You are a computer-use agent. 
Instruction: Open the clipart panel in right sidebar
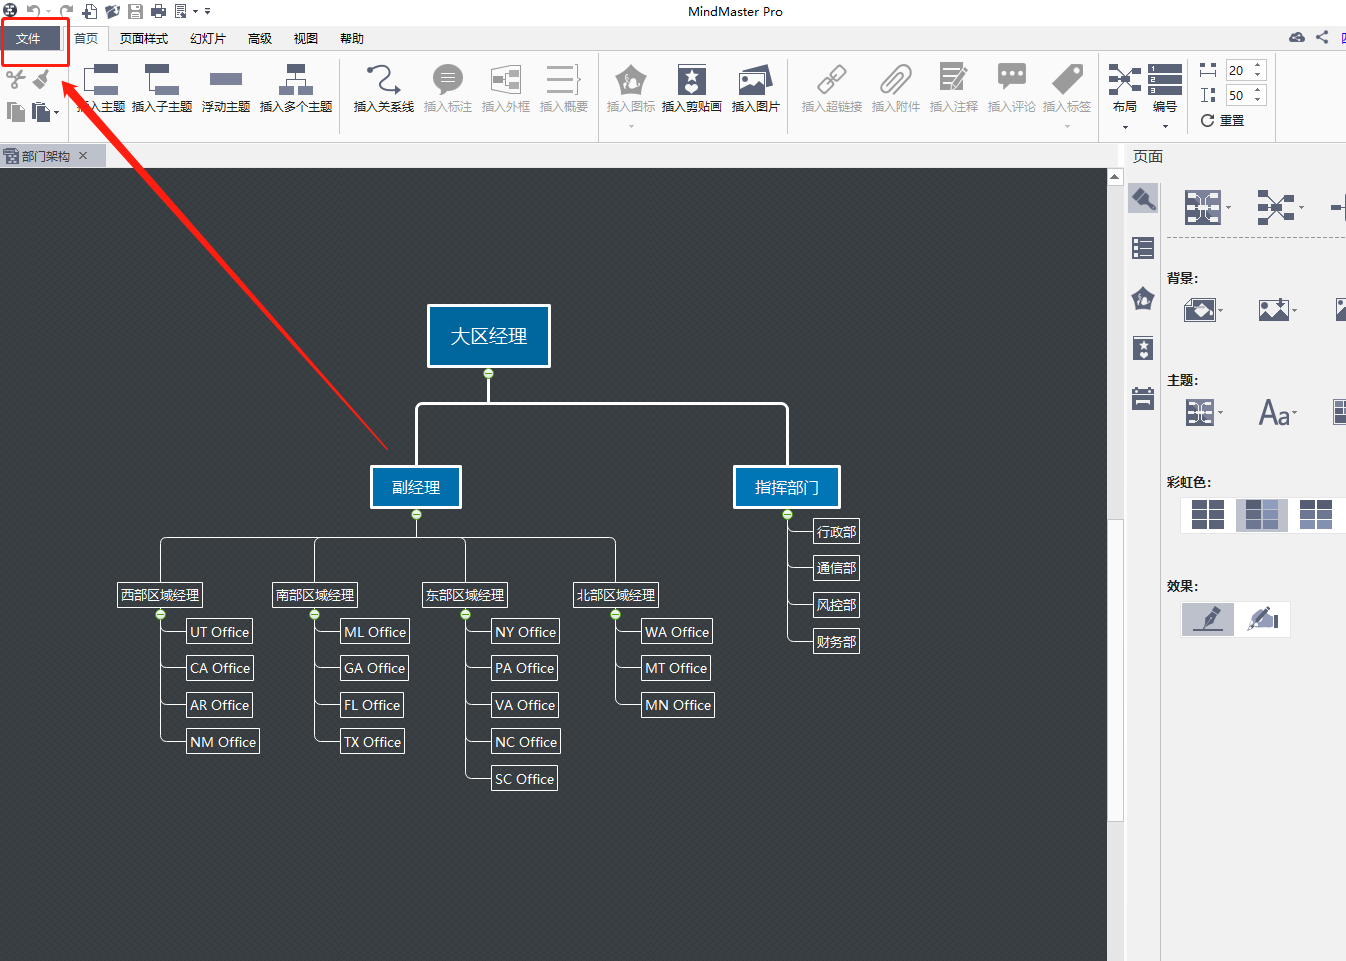point(1143,348)
